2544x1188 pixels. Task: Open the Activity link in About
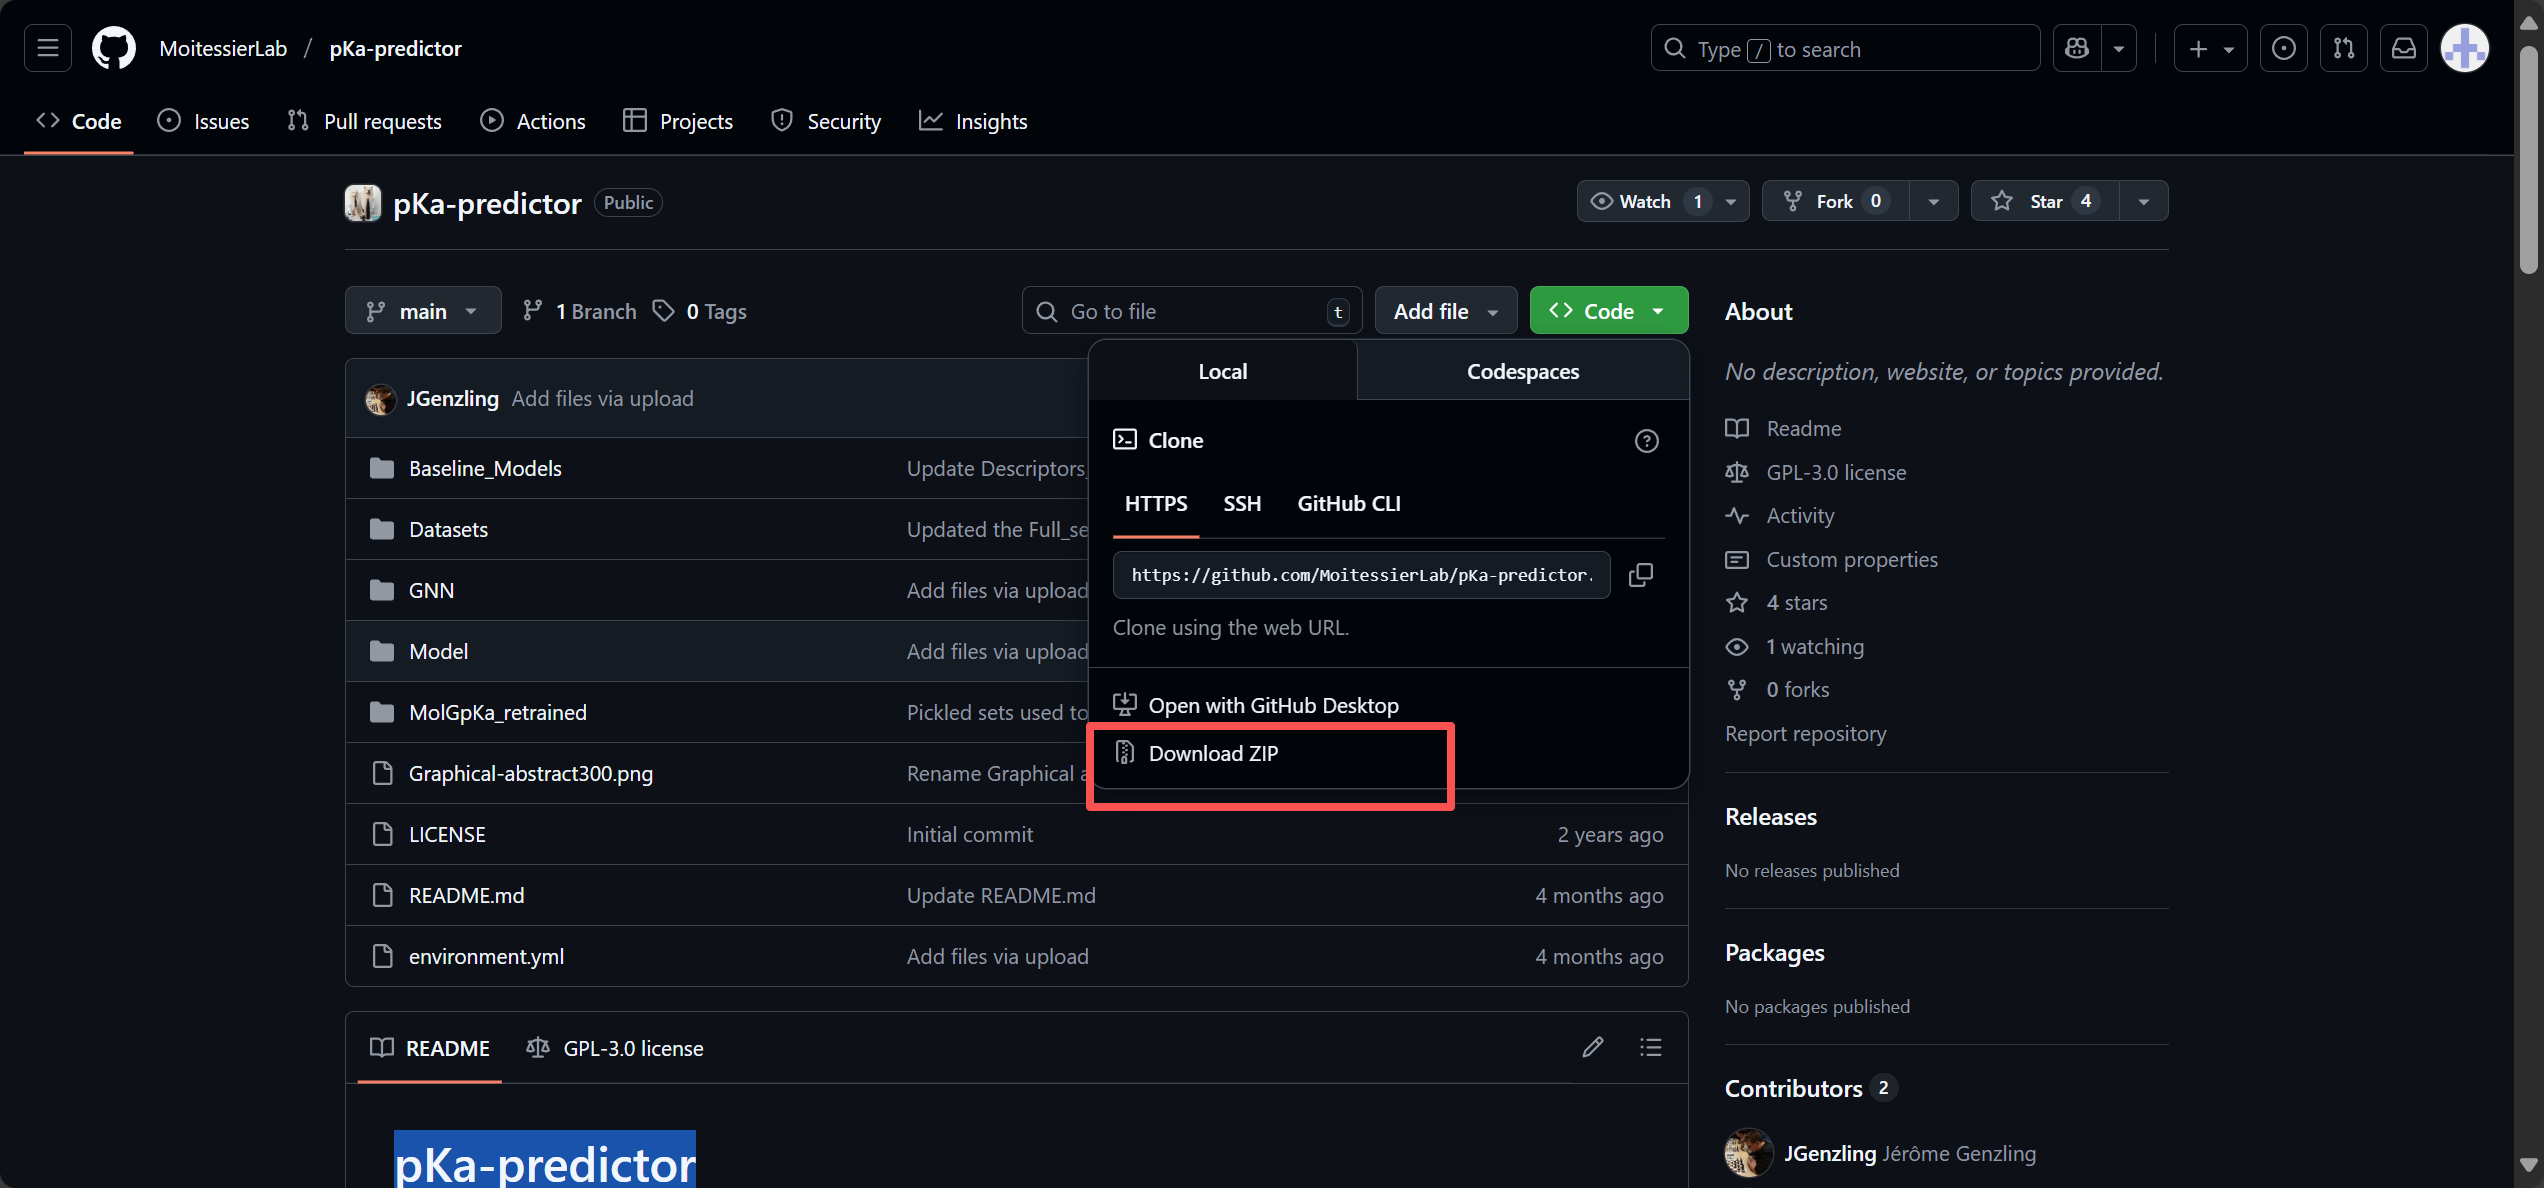1800,515
